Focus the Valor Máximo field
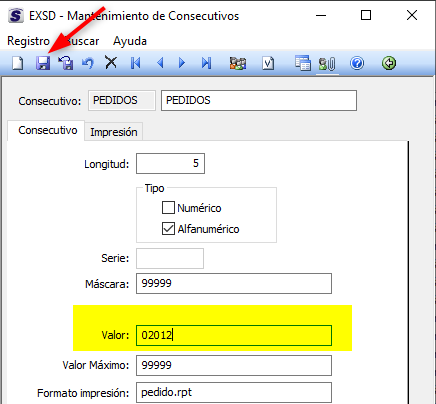Screen dimensions: 436x404 pos(234,365)
